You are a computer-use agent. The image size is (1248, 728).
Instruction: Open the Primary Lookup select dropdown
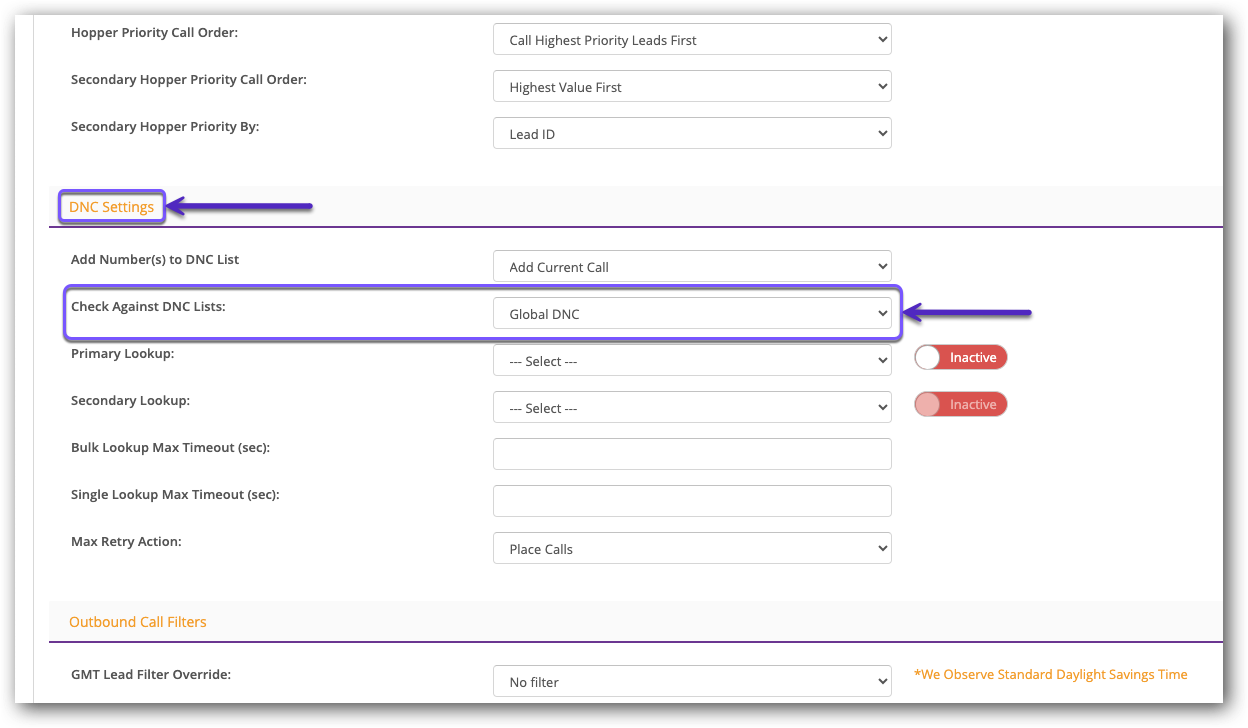[691, 361]
